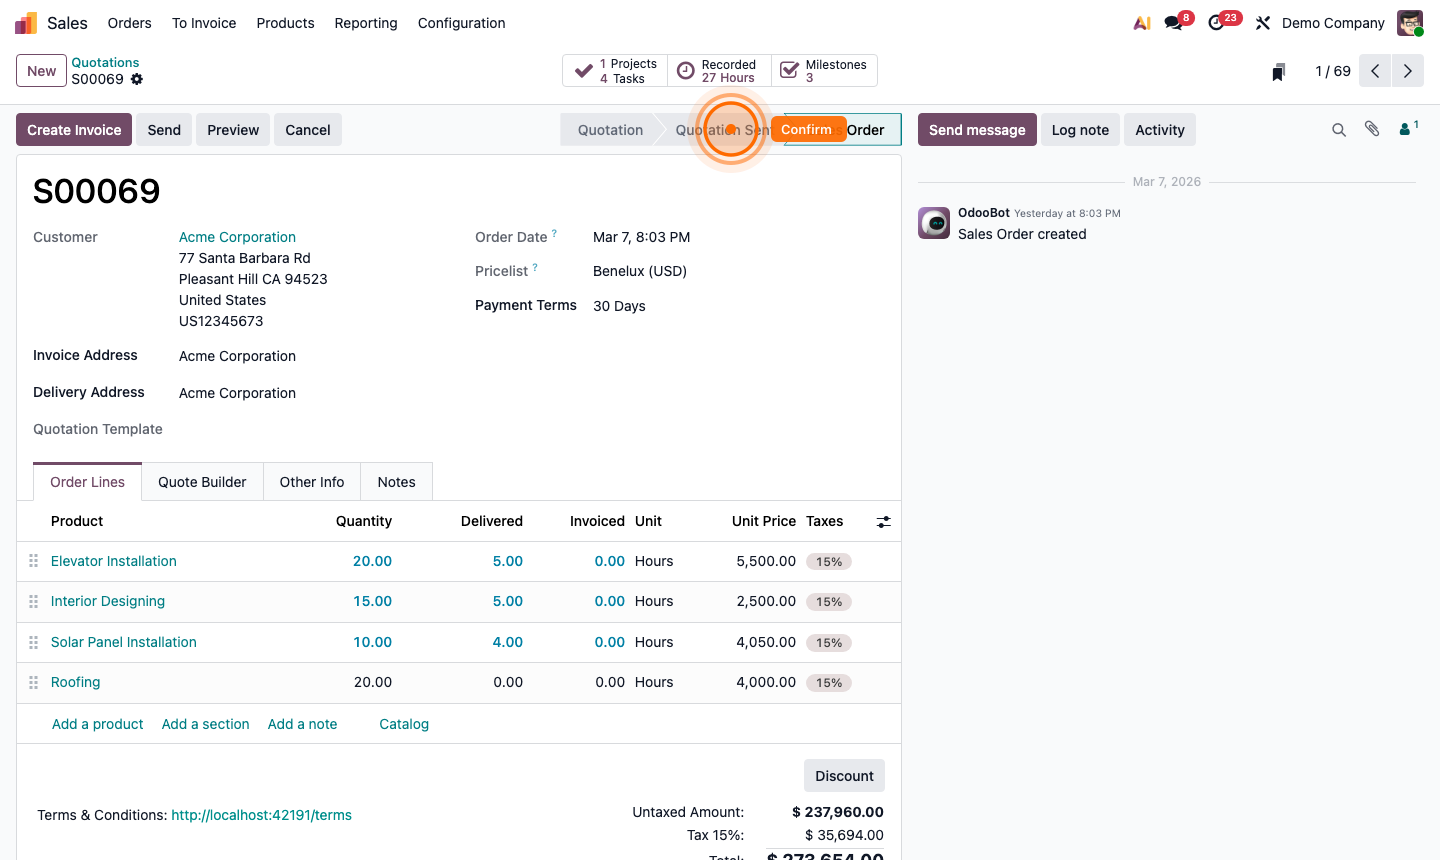Open the Reporting menu

(365, 22)
